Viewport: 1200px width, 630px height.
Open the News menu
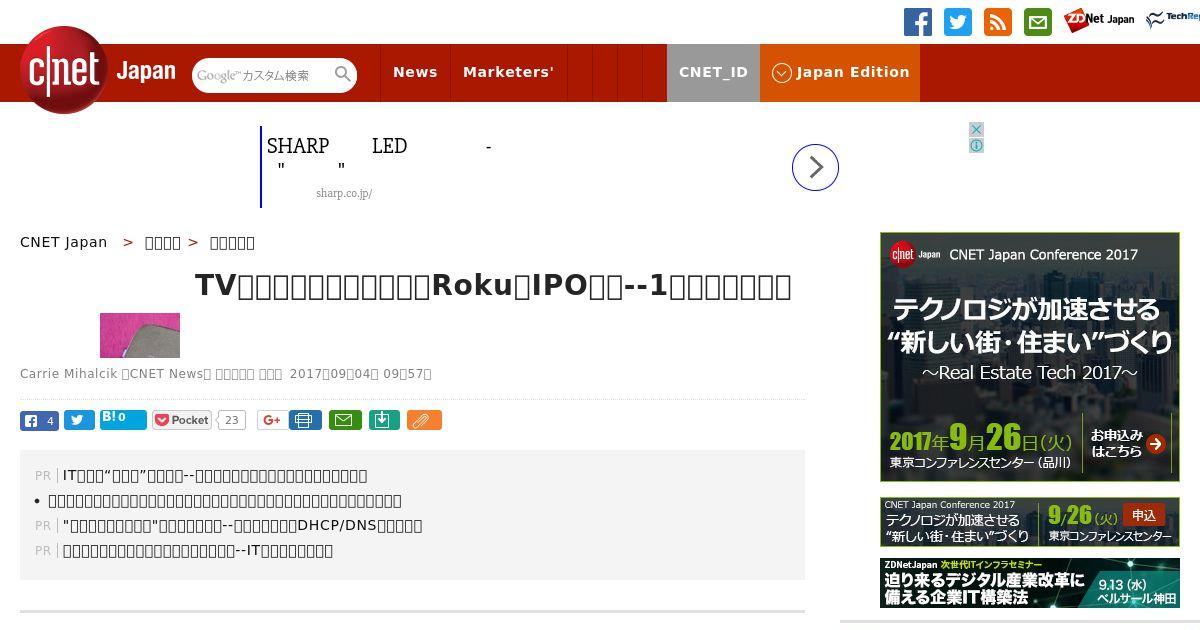click(415, 72)
